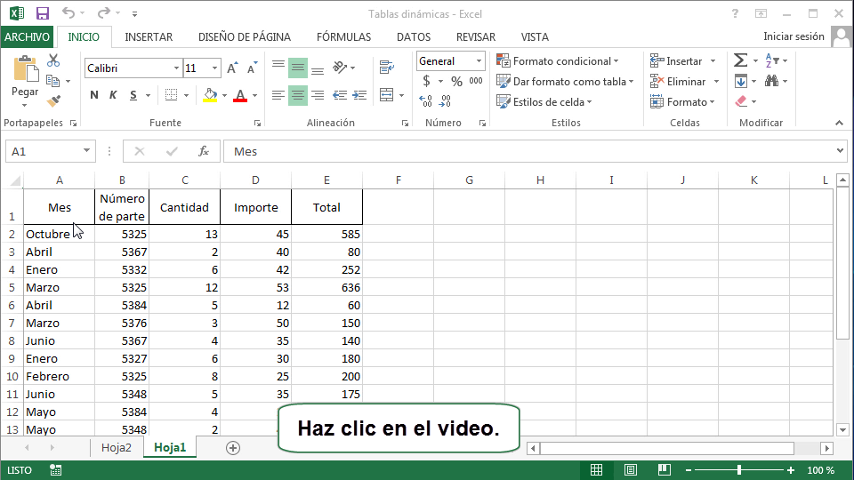Collapse the ribbon with the arrow
Viewport: 854px width, 480px height.
(x=839, y=123)
